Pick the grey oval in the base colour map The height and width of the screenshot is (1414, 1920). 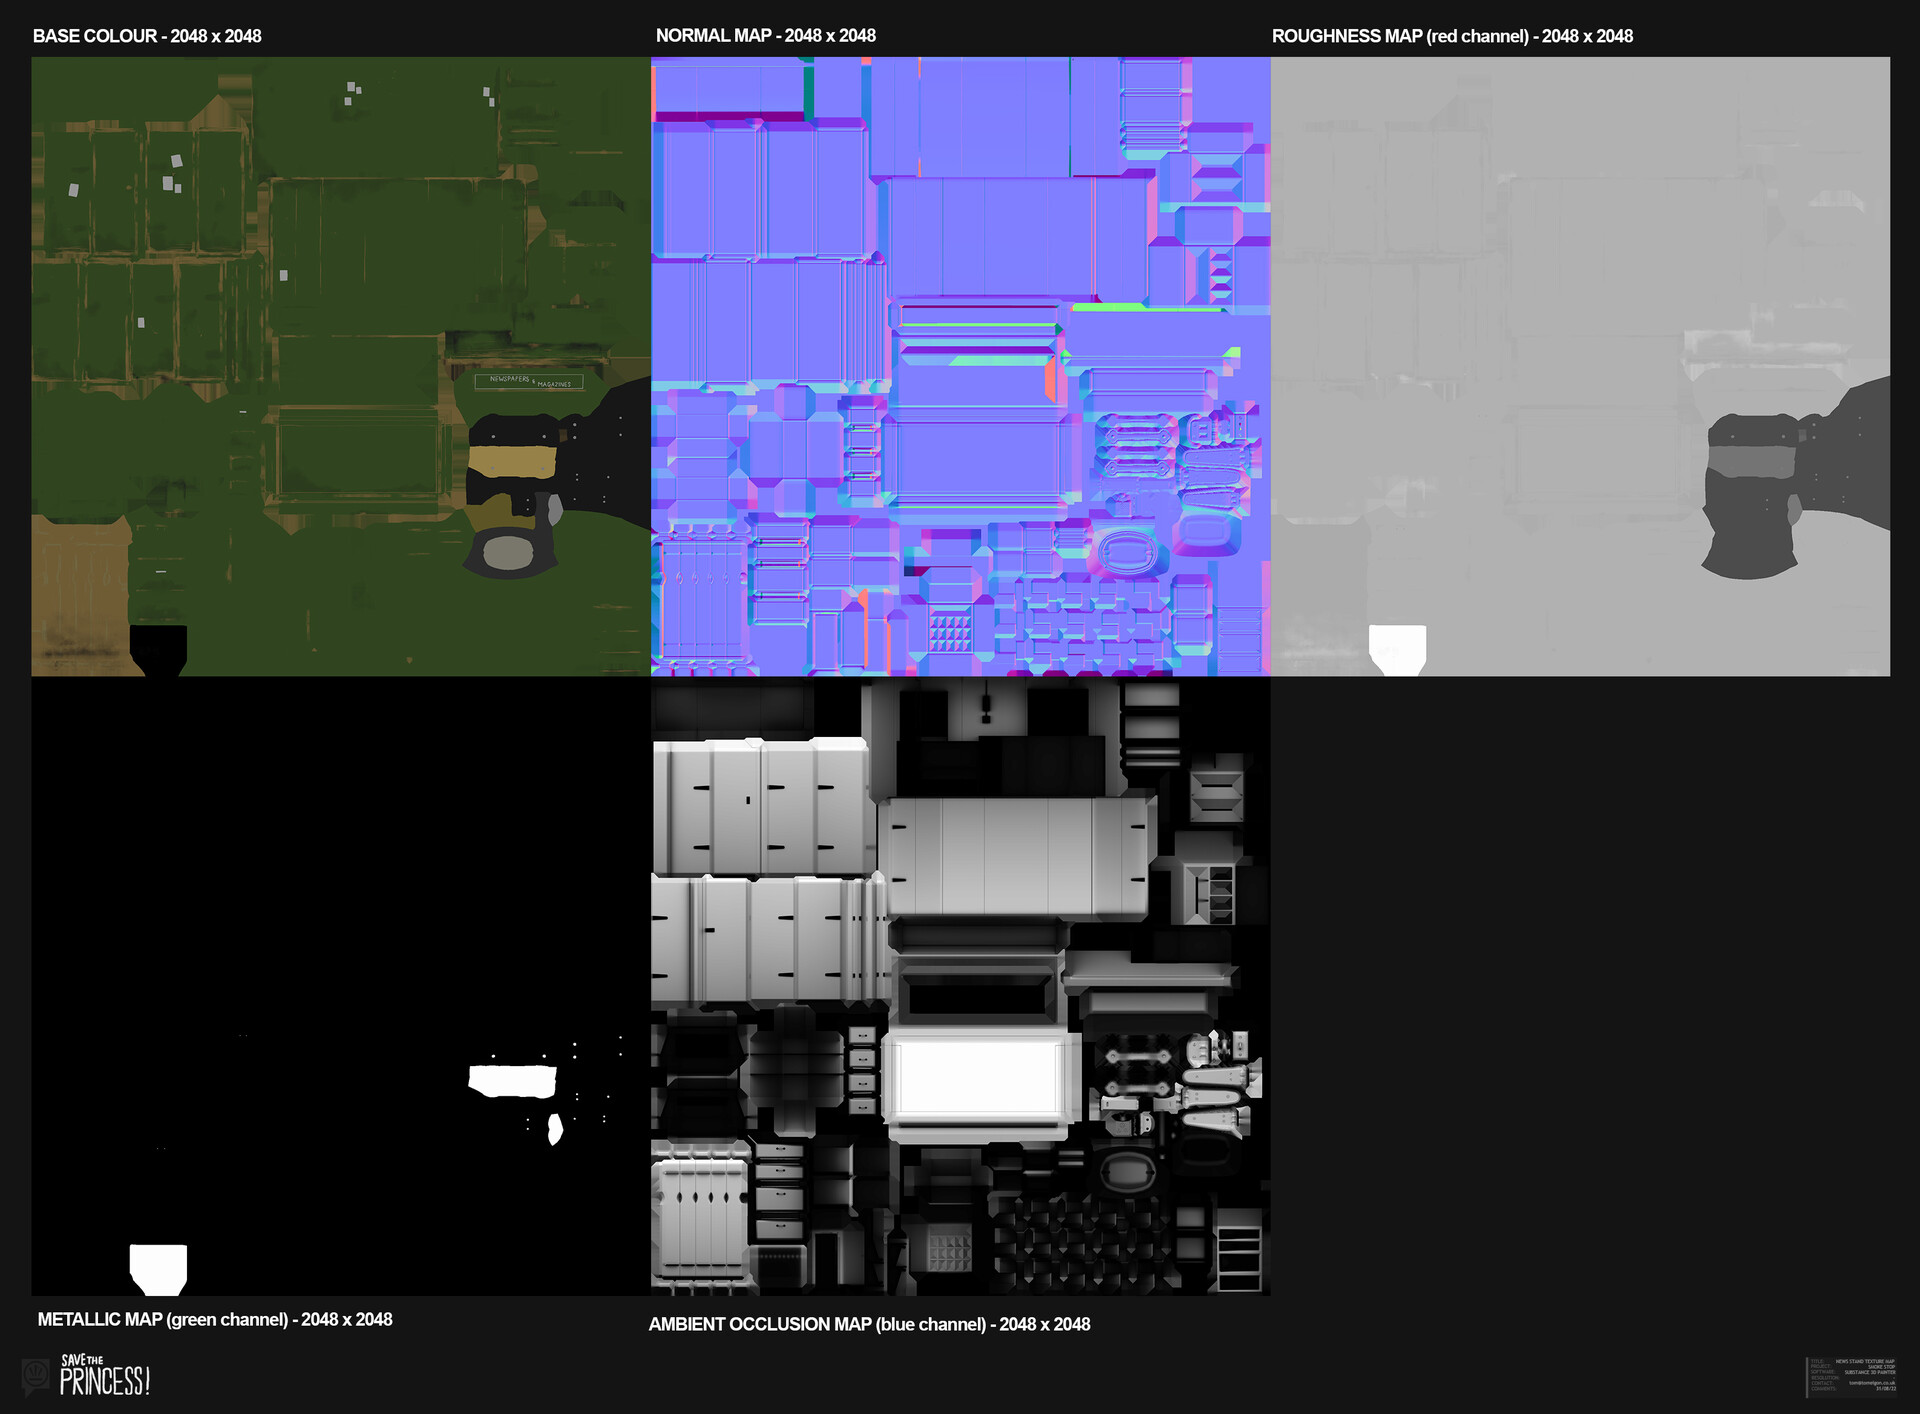(x=508, y=552)
